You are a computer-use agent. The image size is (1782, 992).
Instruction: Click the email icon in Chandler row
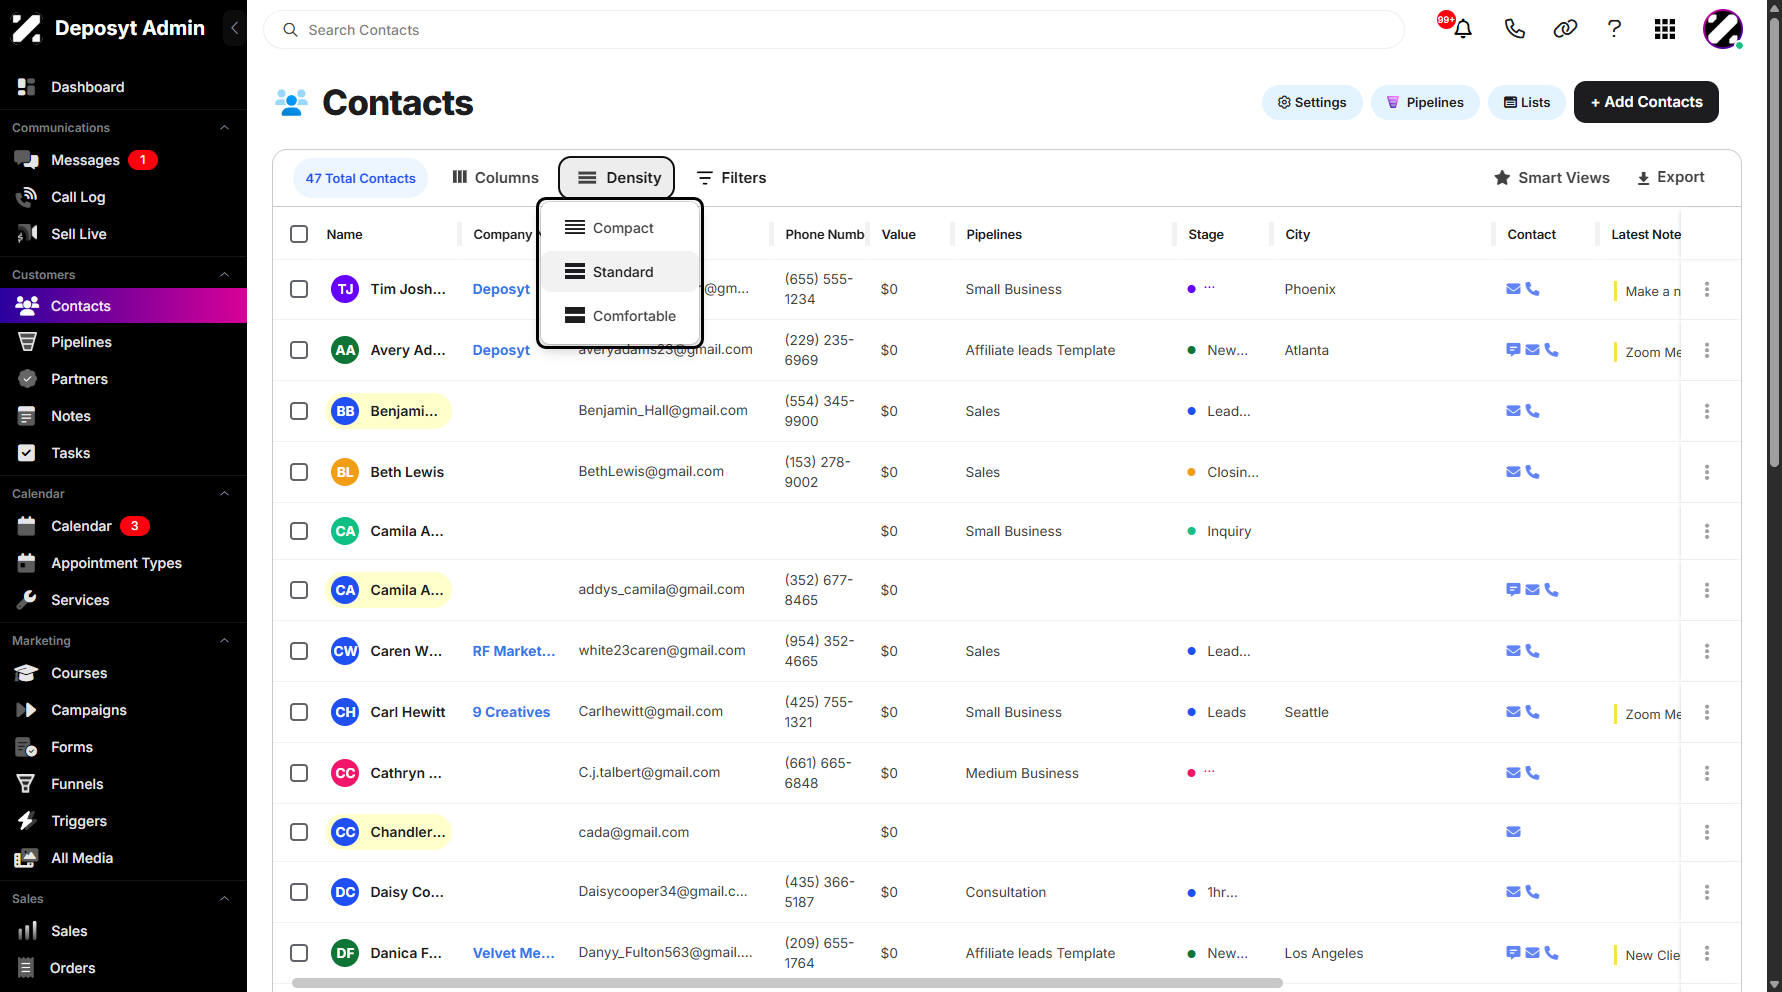coord(1513,832)
